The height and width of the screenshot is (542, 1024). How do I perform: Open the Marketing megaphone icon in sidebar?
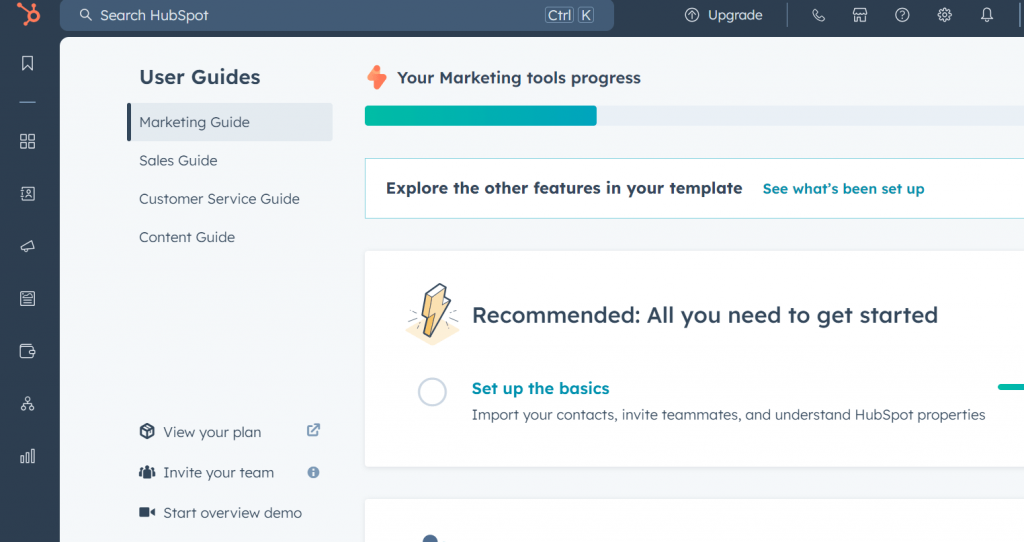pos(27,246)
